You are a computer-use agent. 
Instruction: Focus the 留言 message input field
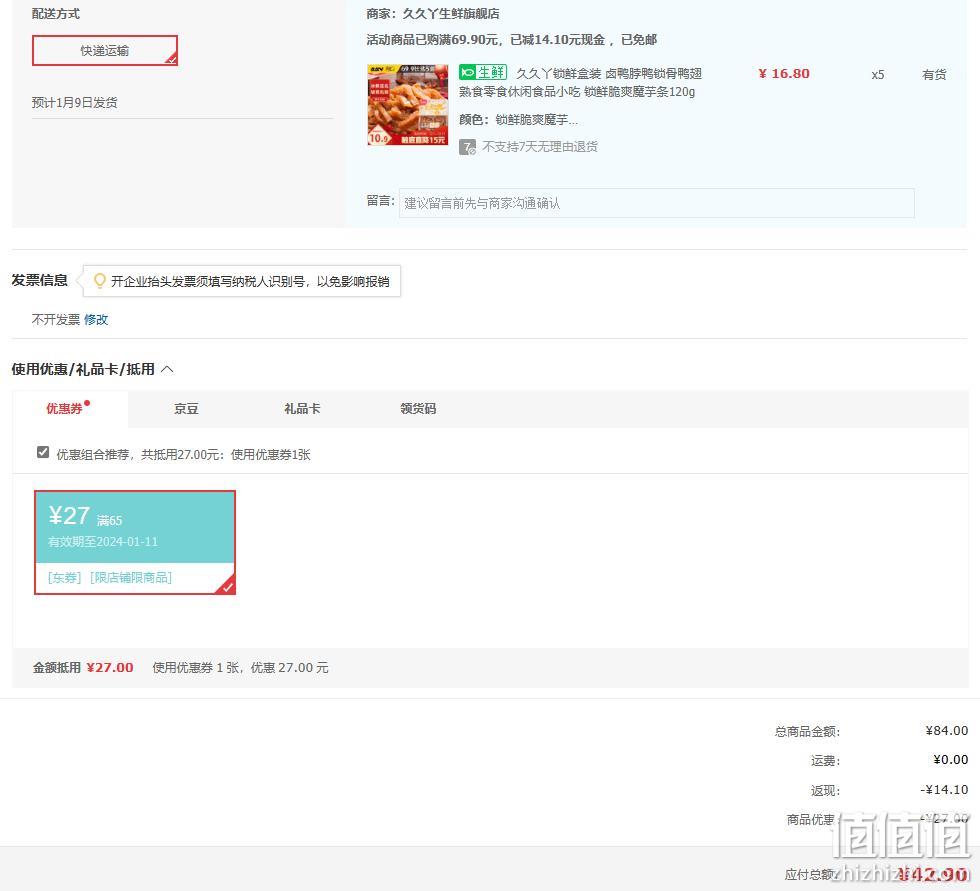pos(656,203)
